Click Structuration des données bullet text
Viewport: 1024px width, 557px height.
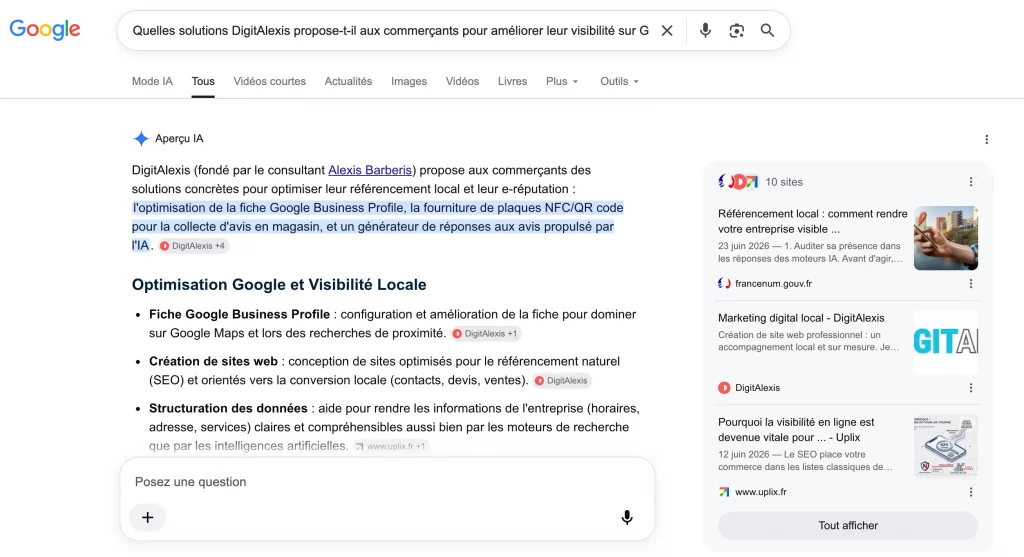point(394,427)
